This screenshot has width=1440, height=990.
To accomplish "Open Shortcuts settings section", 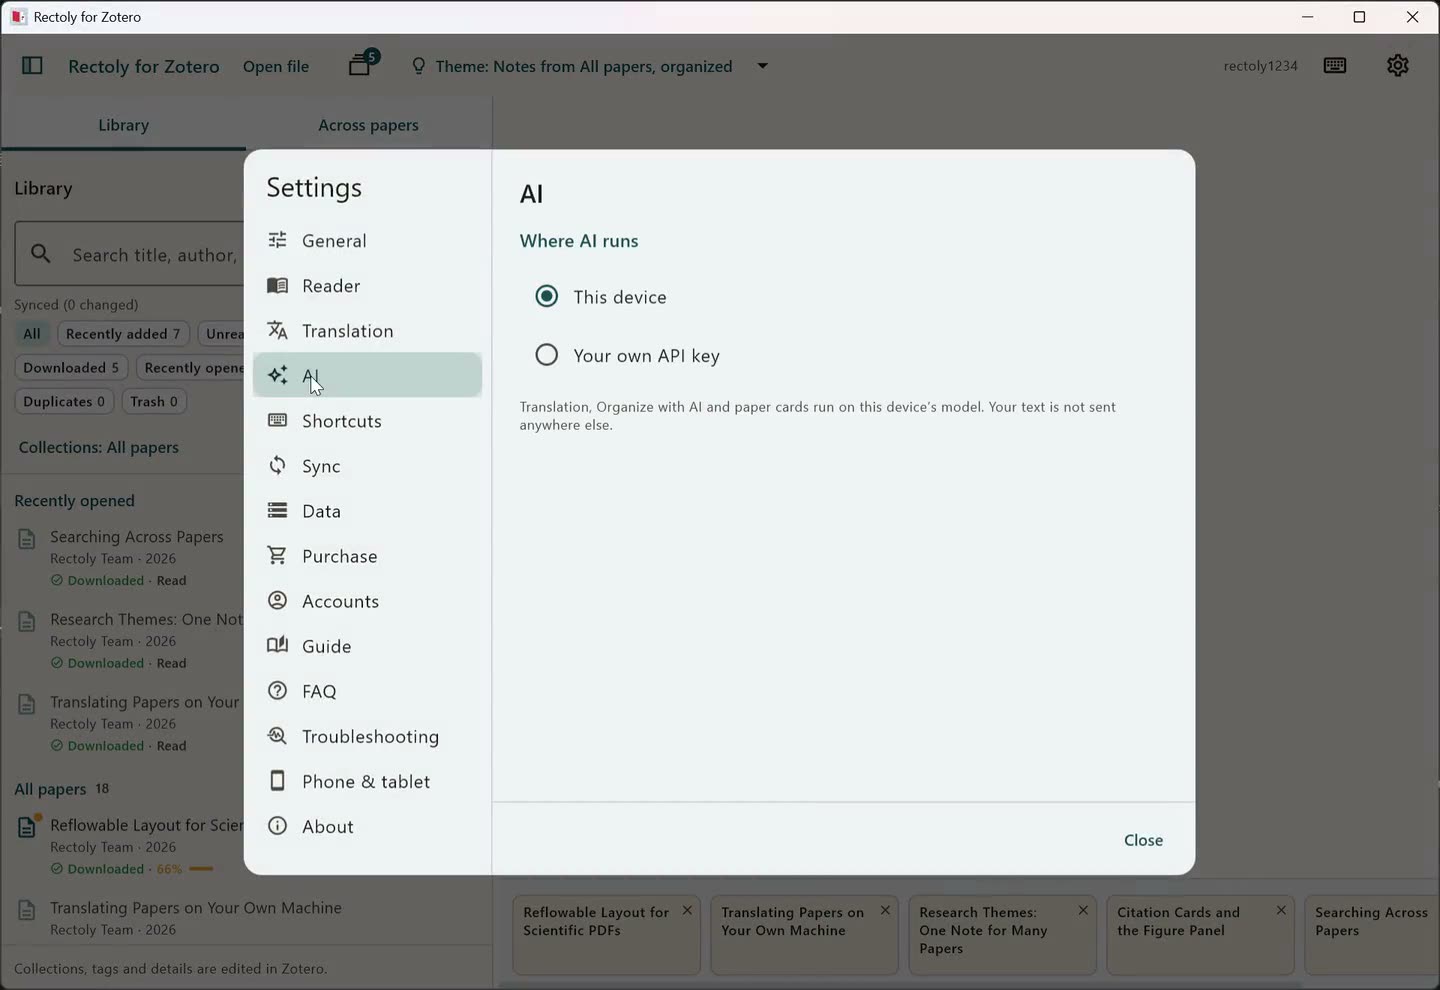I will [x=367, y=421].
